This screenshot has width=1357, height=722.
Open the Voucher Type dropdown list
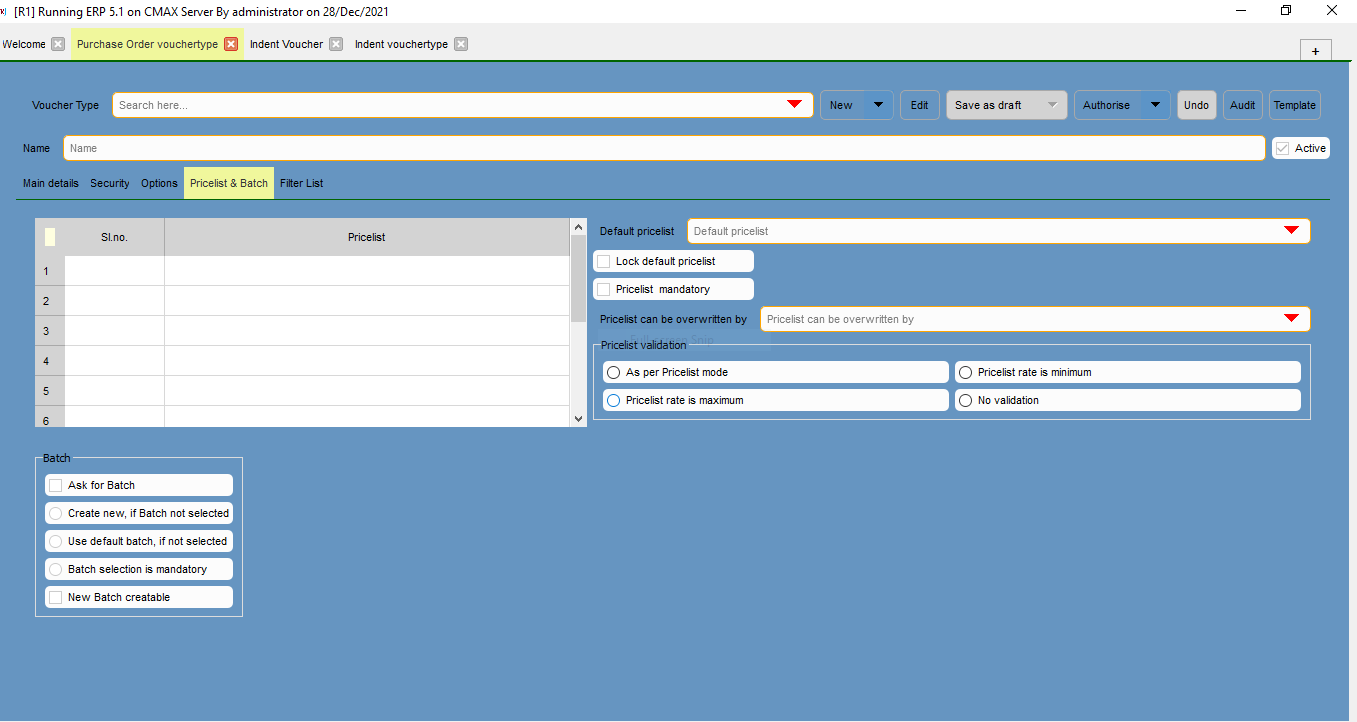794,105
